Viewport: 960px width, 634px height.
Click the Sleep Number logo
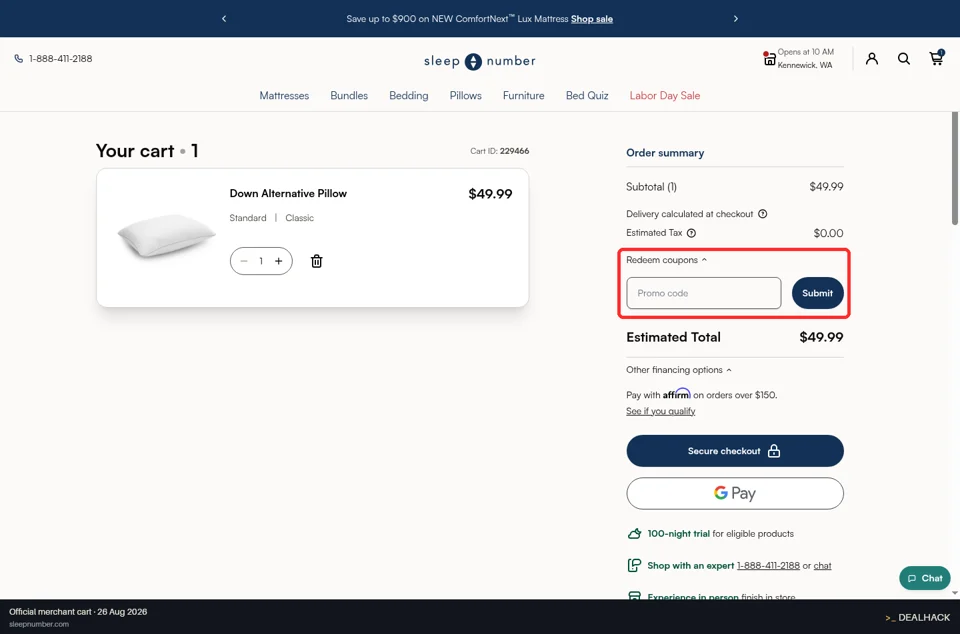coord(479,61)
